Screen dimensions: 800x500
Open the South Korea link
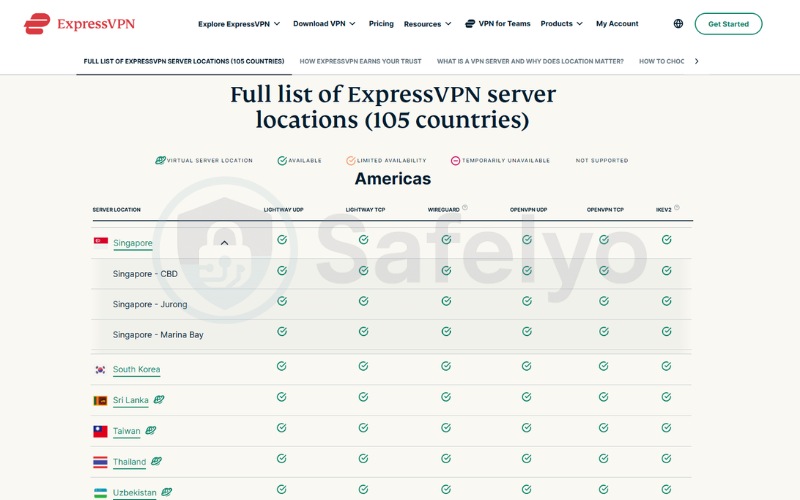click(136, 369)
